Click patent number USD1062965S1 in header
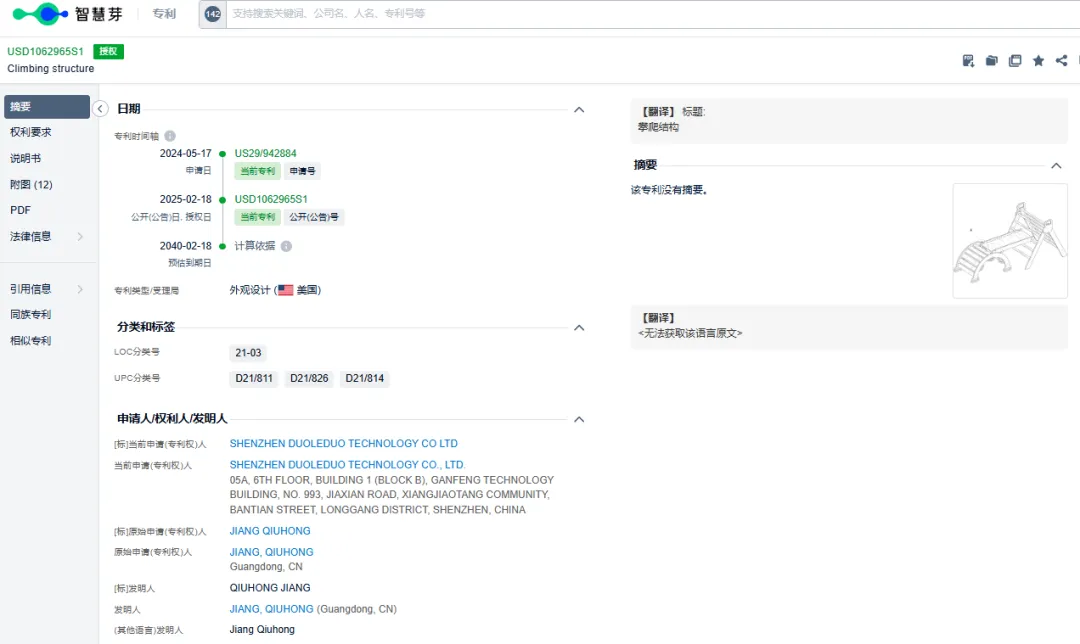The width and height of the screenshot is (1080, 644). [45, 52]
